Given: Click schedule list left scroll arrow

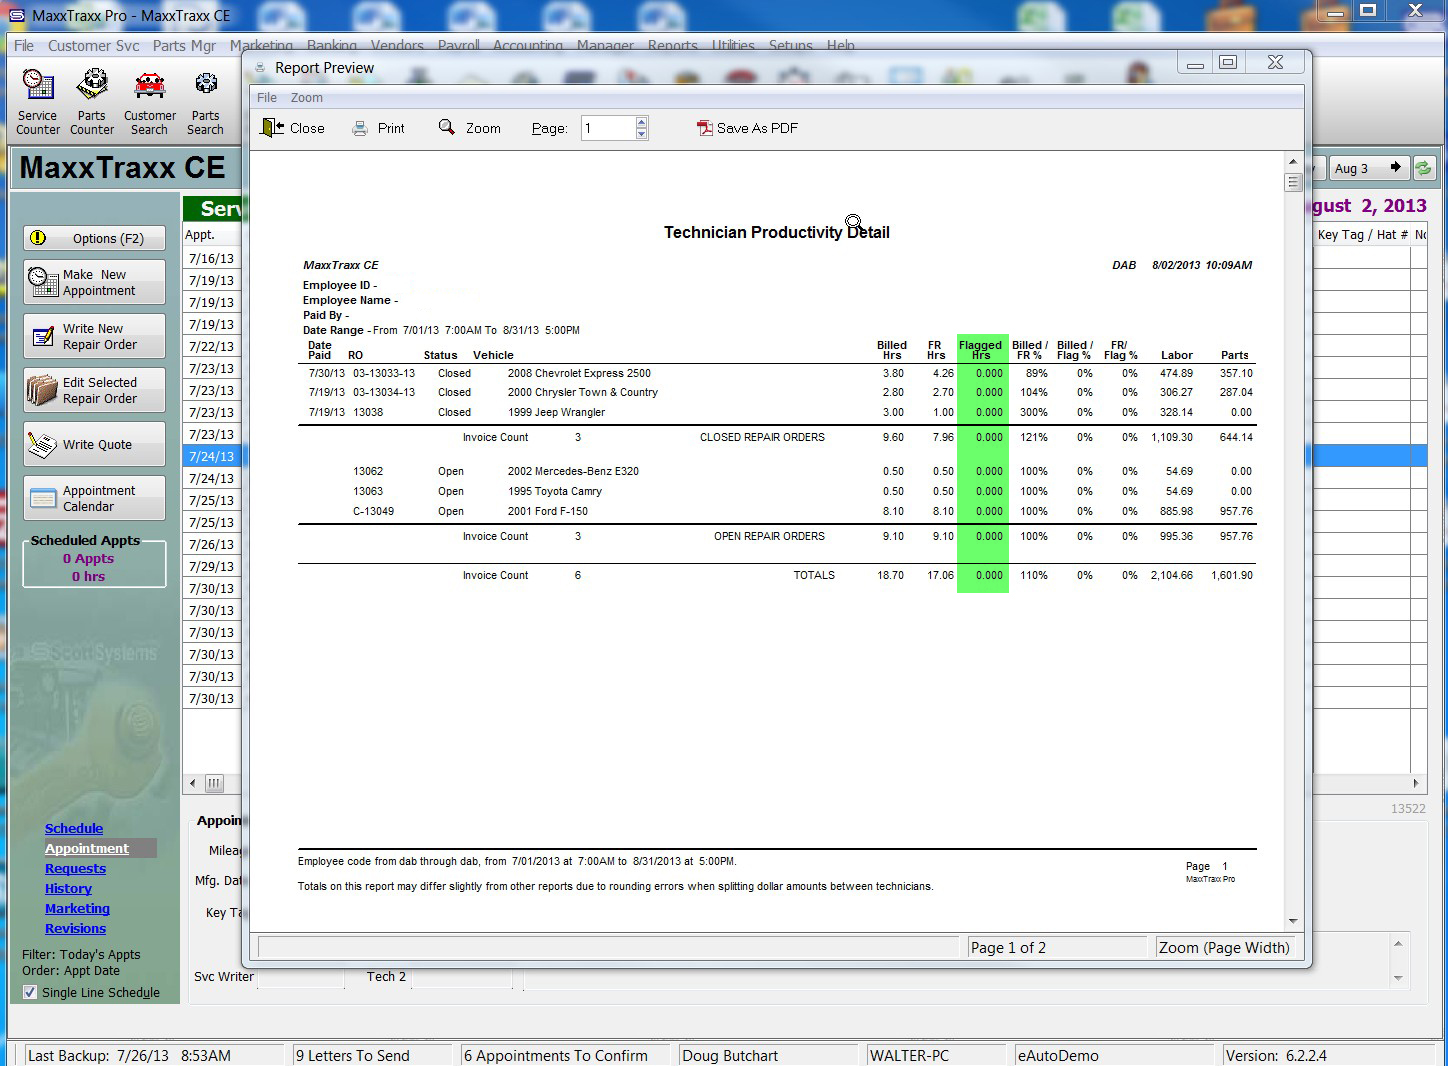Looking at the screenshot, I should pyautogui.click(x=193, y=783).
